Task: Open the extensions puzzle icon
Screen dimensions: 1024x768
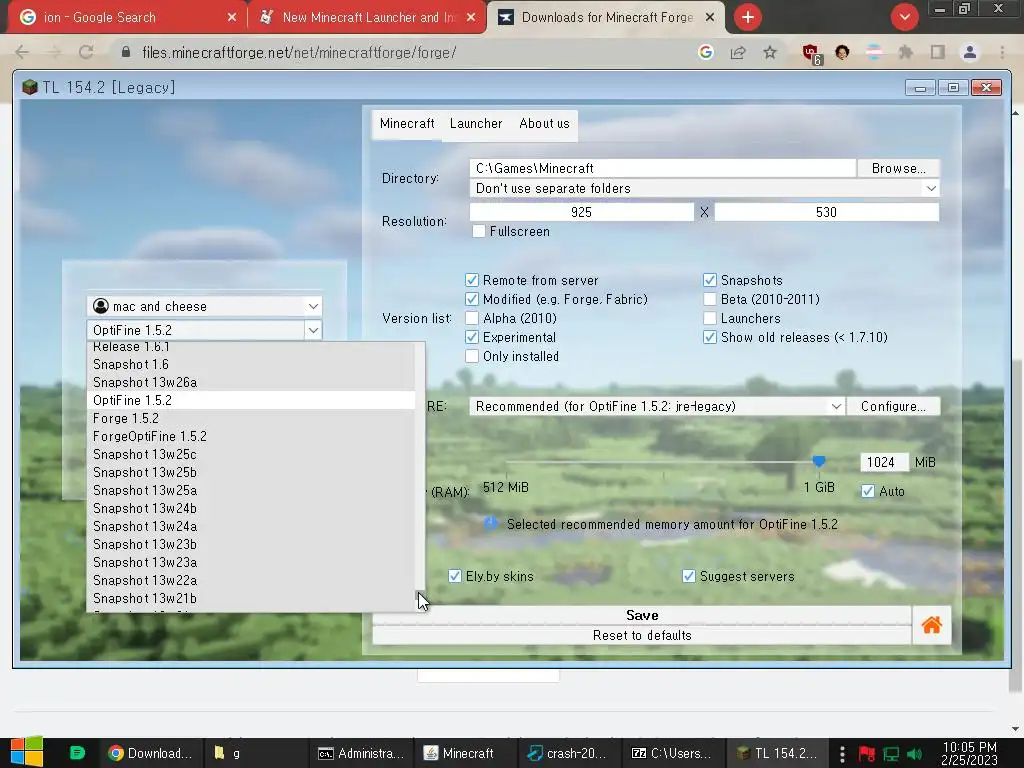Action: point(905,53)
